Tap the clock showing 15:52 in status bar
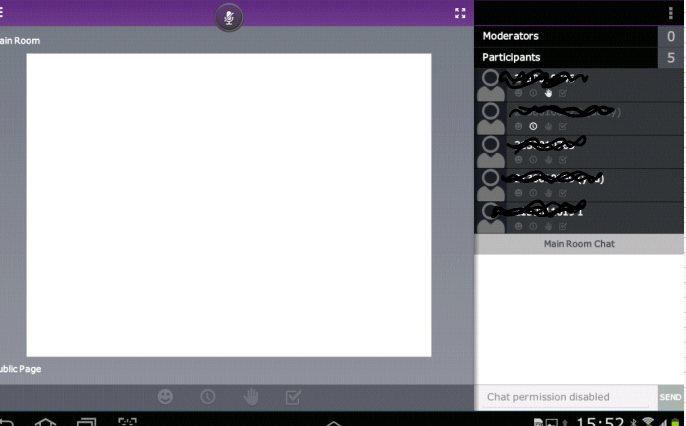The width and height of the screenshot is (686, 426). (600, 422)
